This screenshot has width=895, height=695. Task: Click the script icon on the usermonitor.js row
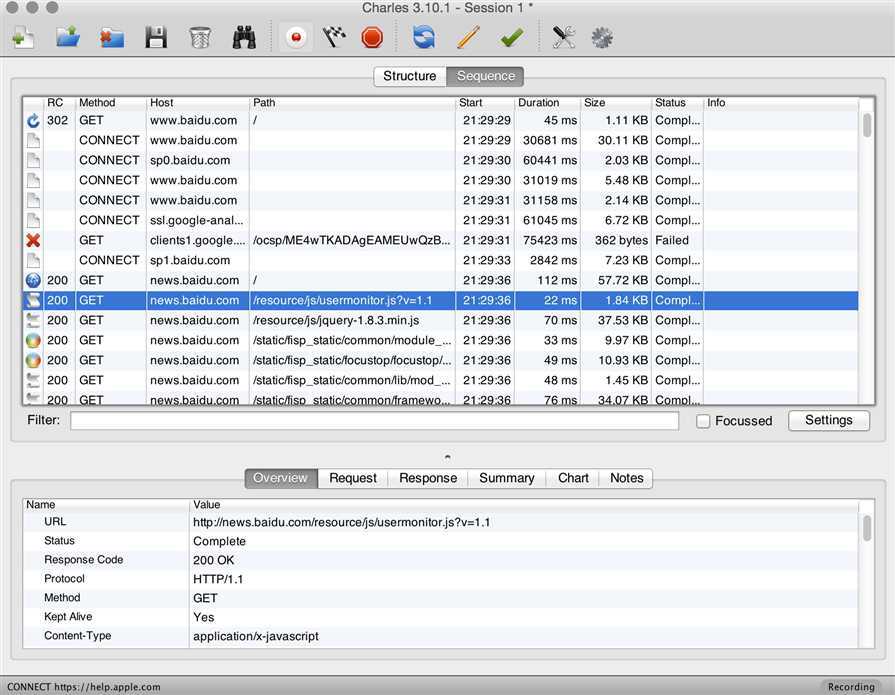tap(33, 300)
